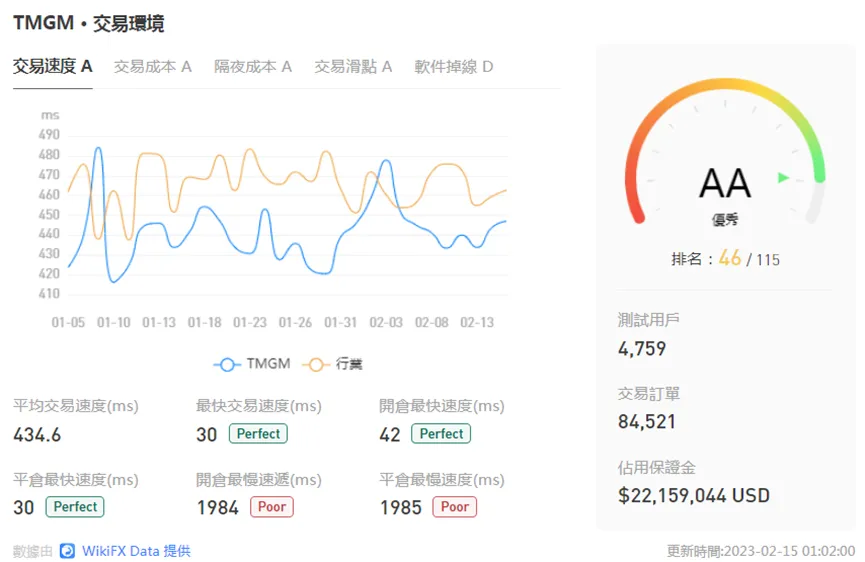
Task: Click the 平倉最快速度(ms) label
Action: [x=76, y=479]
